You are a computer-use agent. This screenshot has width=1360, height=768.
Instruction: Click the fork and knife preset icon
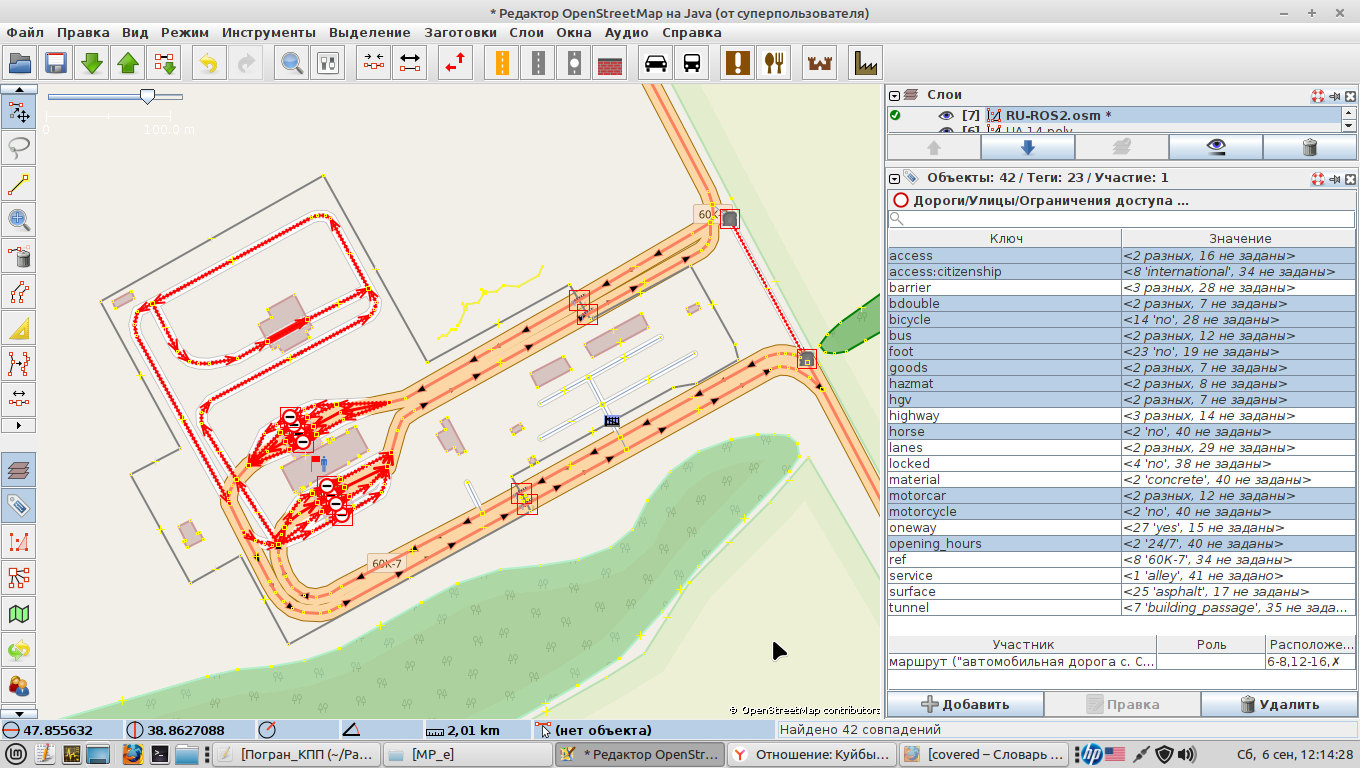[773, 63]
